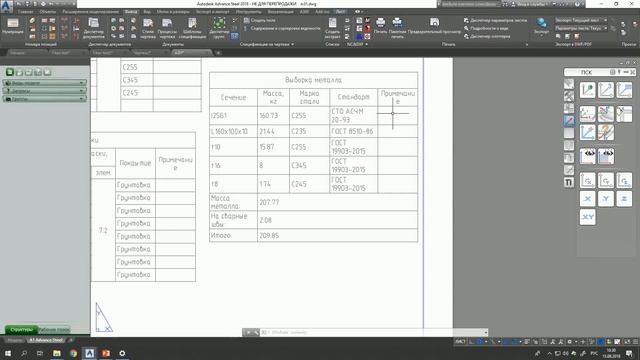Open the Лист ribbon tab
Viewport: 640px width, 360px height.
[x=340, y=12]
